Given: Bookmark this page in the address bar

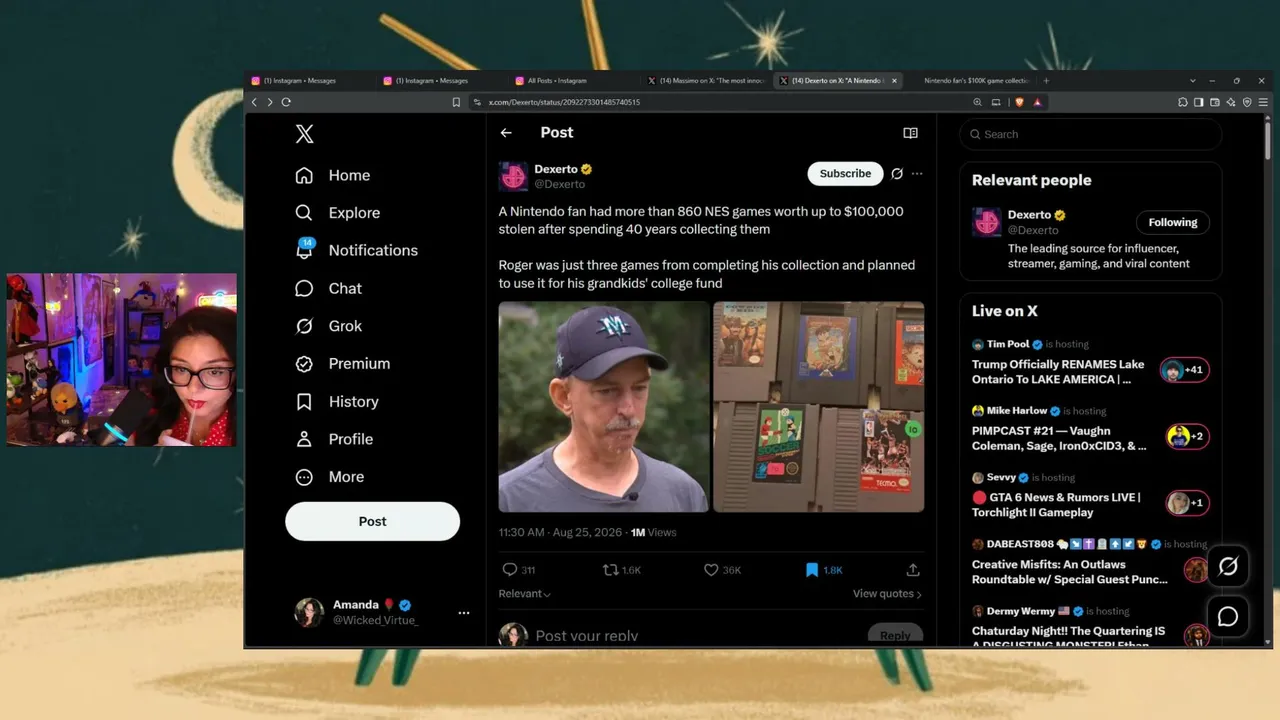Looking at the screenshot, I should (x=456, y=102).
